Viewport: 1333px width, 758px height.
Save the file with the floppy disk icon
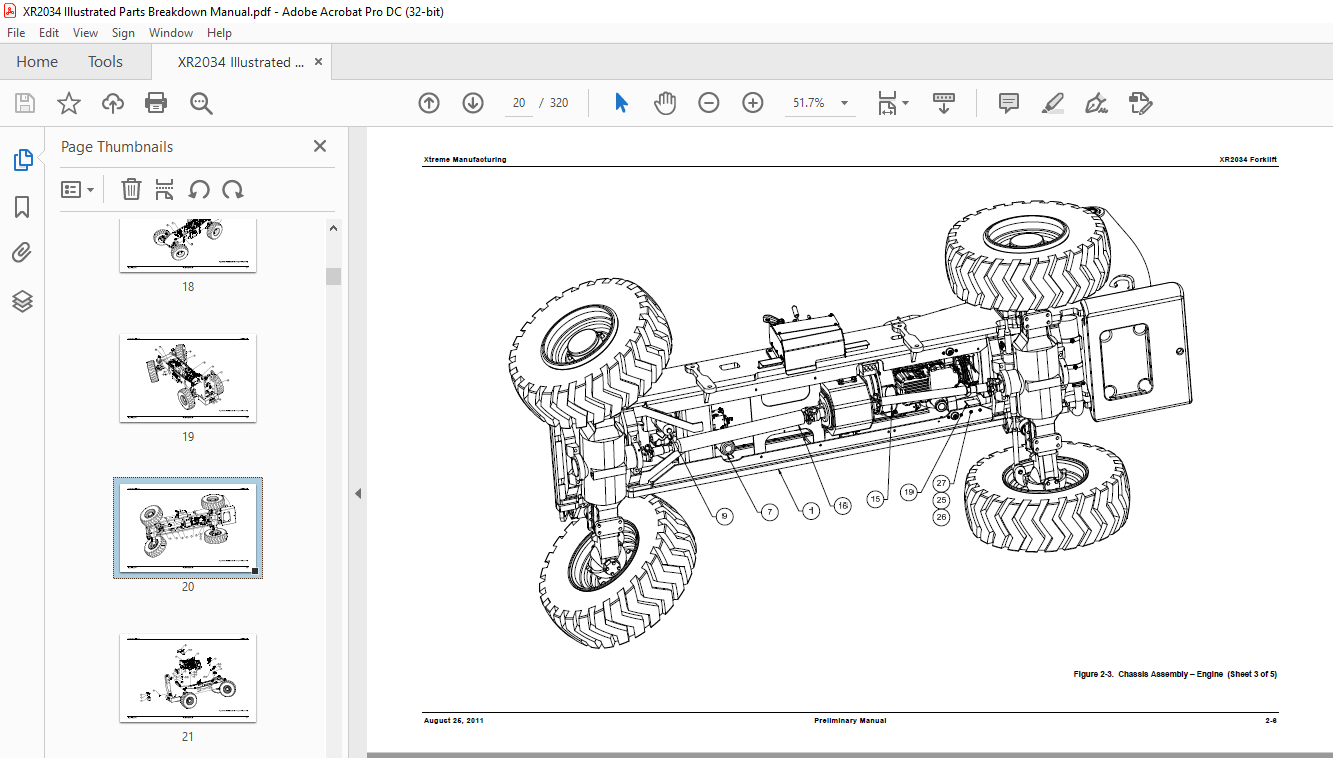coord(24,103)
